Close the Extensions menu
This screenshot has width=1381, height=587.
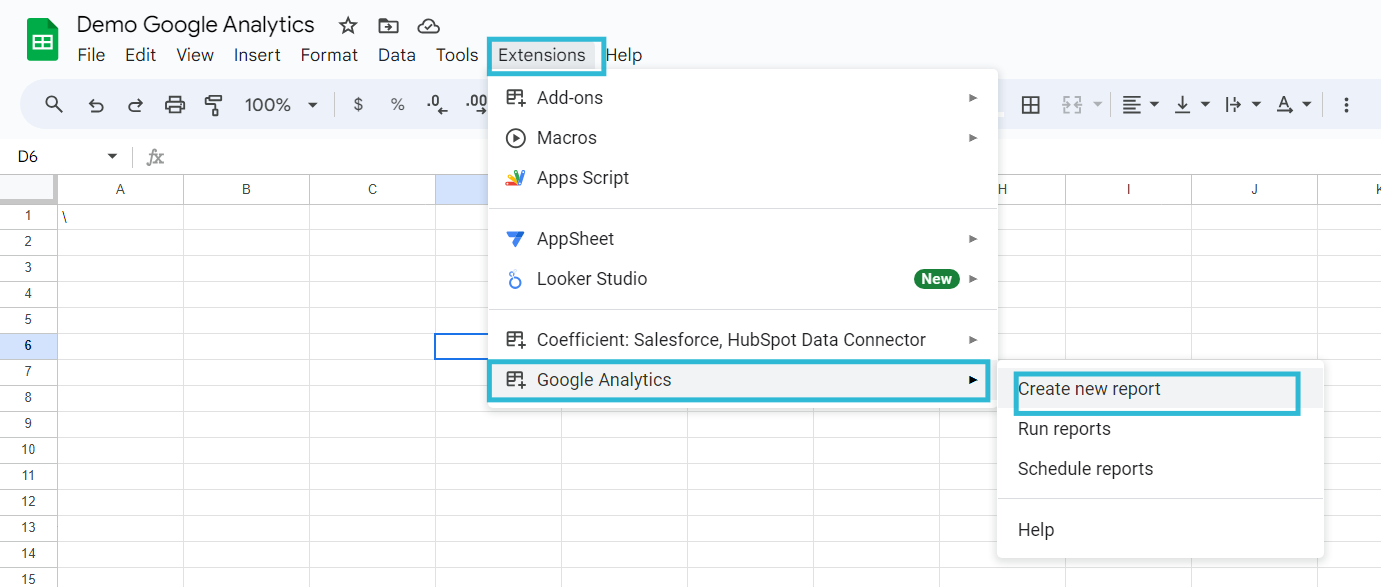point(542,55)
